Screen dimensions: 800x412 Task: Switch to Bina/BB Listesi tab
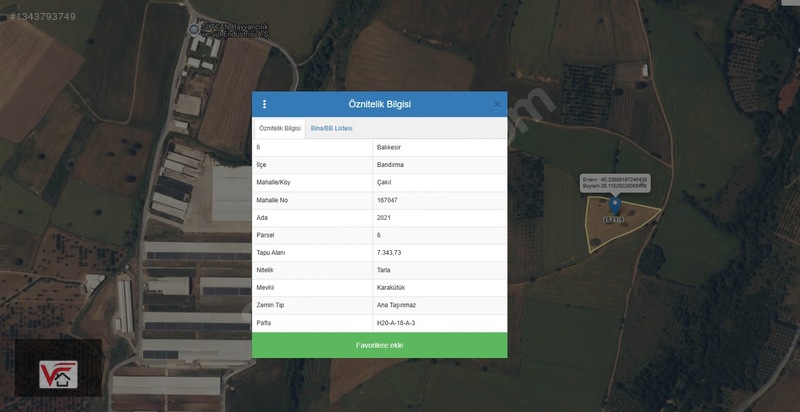point(332,128)
